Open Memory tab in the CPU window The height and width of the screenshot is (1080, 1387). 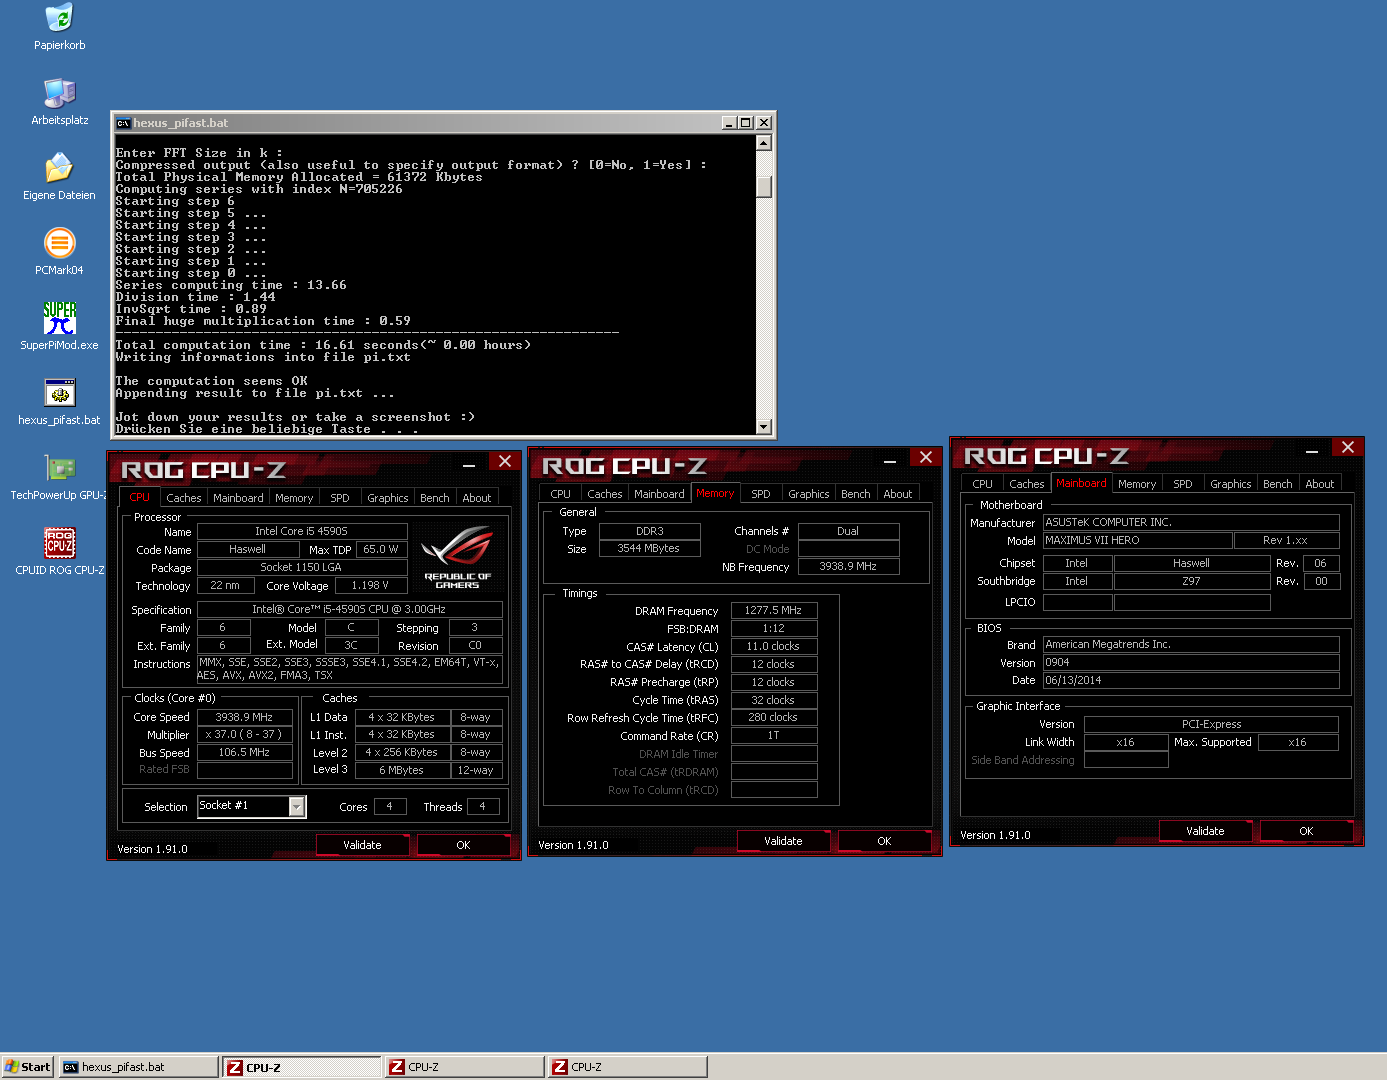pos(294,498)
